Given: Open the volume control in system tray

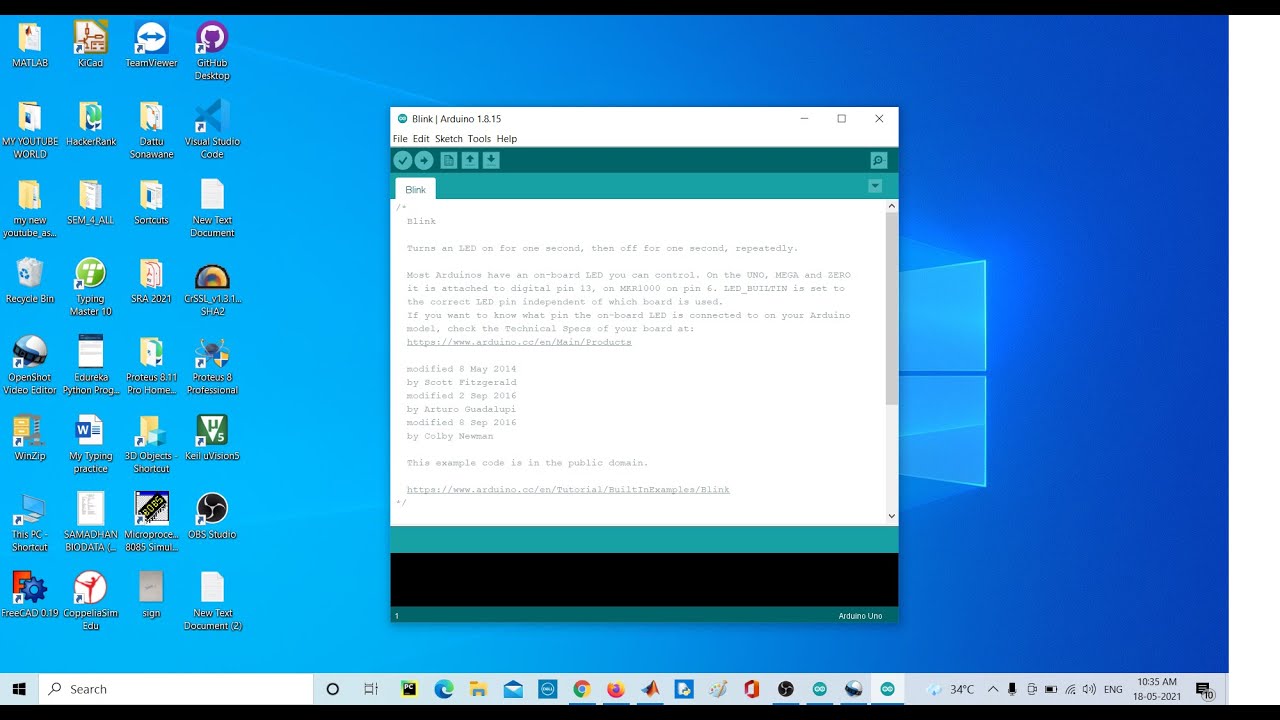Looking at the screenshot, I should tap(1089, 689).
